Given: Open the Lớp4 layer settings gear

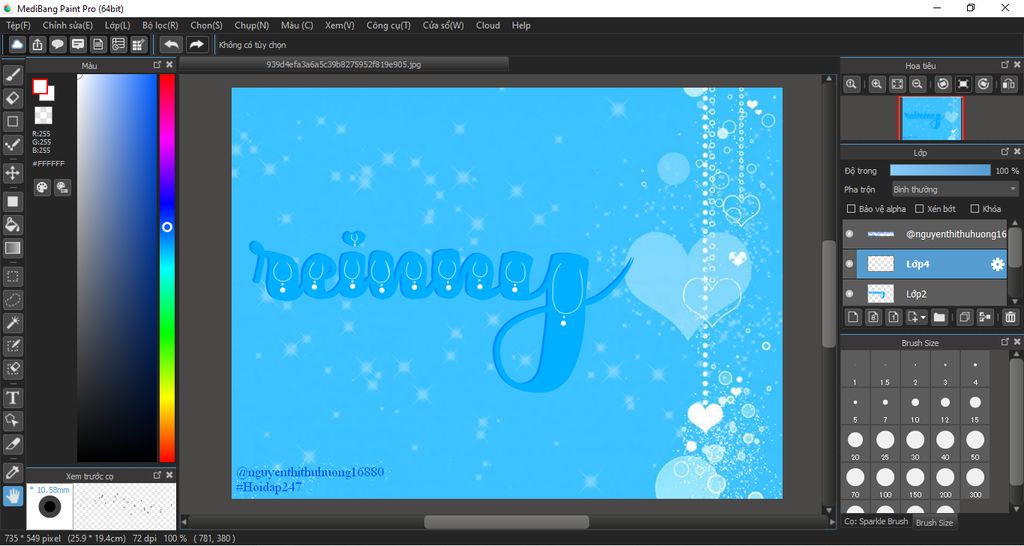Looking at the screenshot, I should 997,264.
